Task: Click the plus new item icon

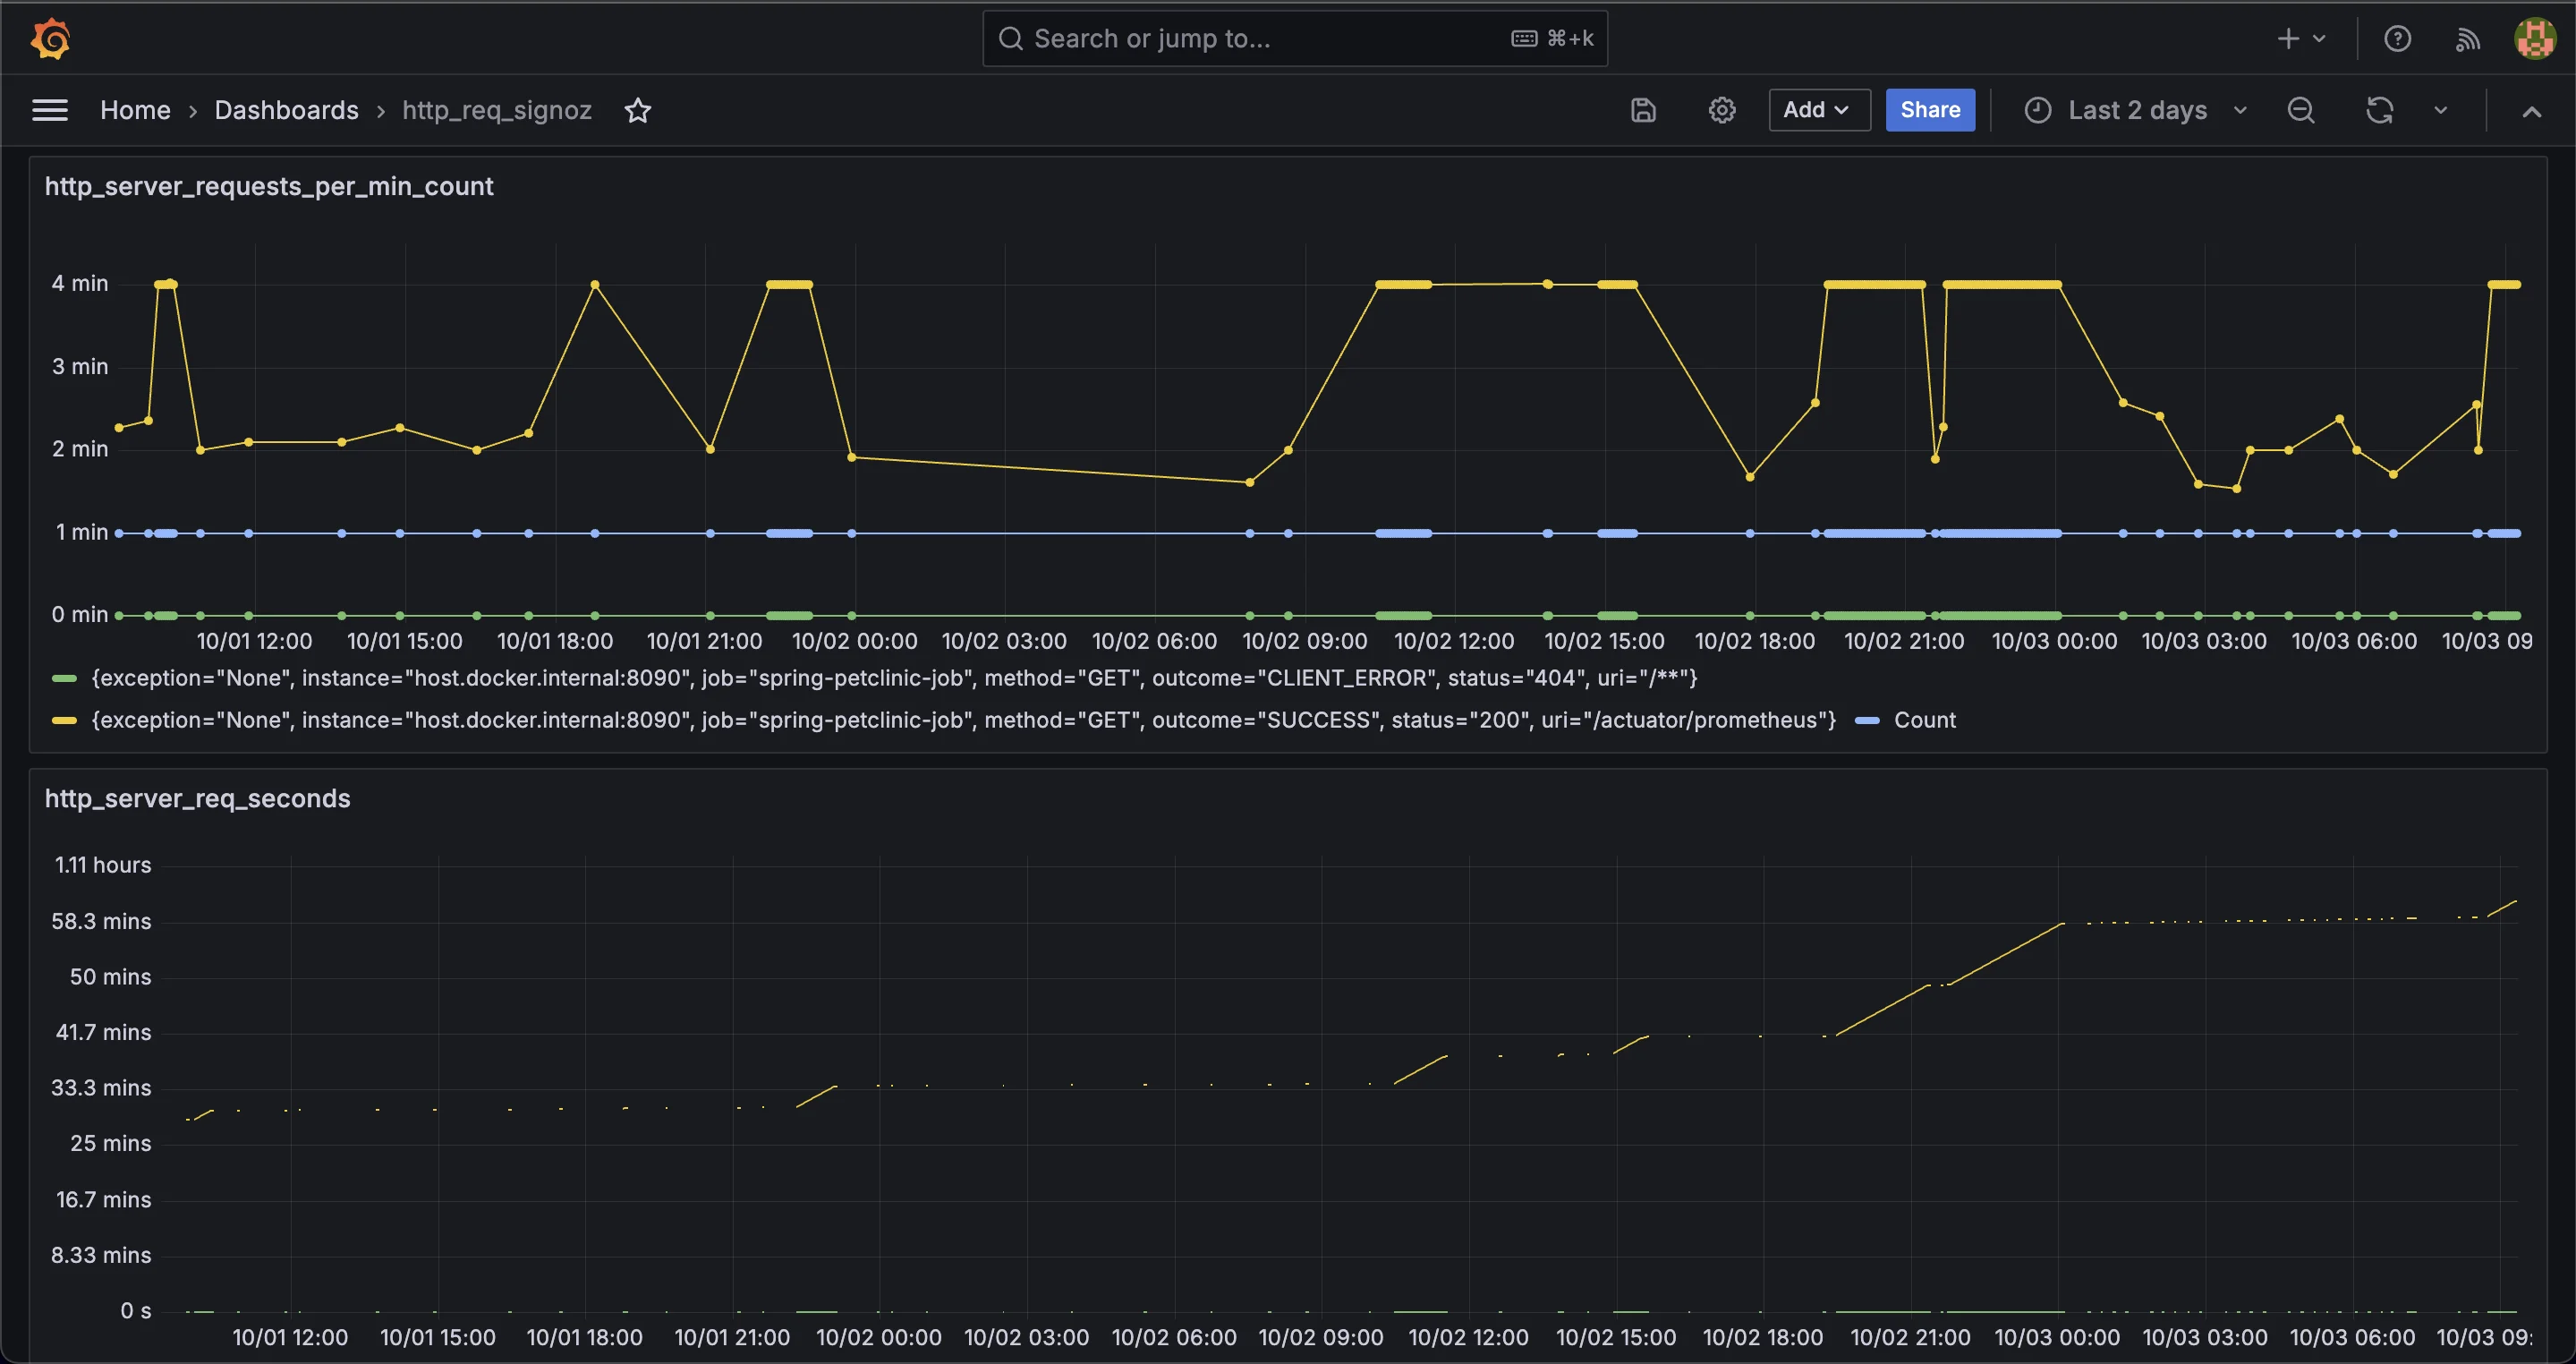Action: click(x=2288, y=39)
